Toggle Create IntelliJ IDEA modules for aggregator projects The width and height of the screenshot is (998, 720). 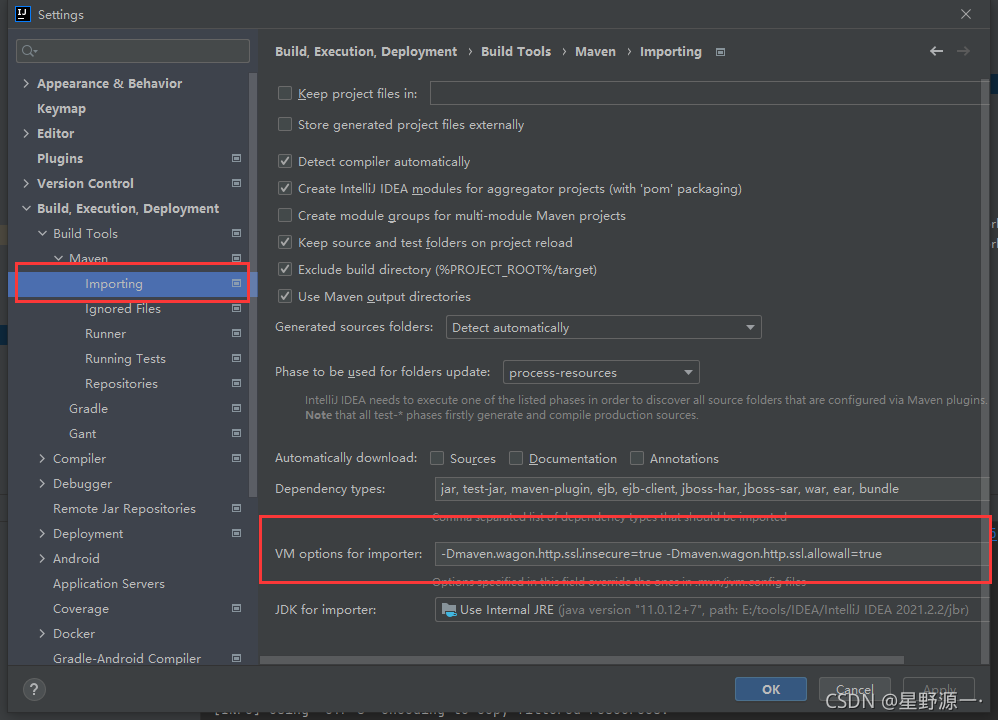285,188
